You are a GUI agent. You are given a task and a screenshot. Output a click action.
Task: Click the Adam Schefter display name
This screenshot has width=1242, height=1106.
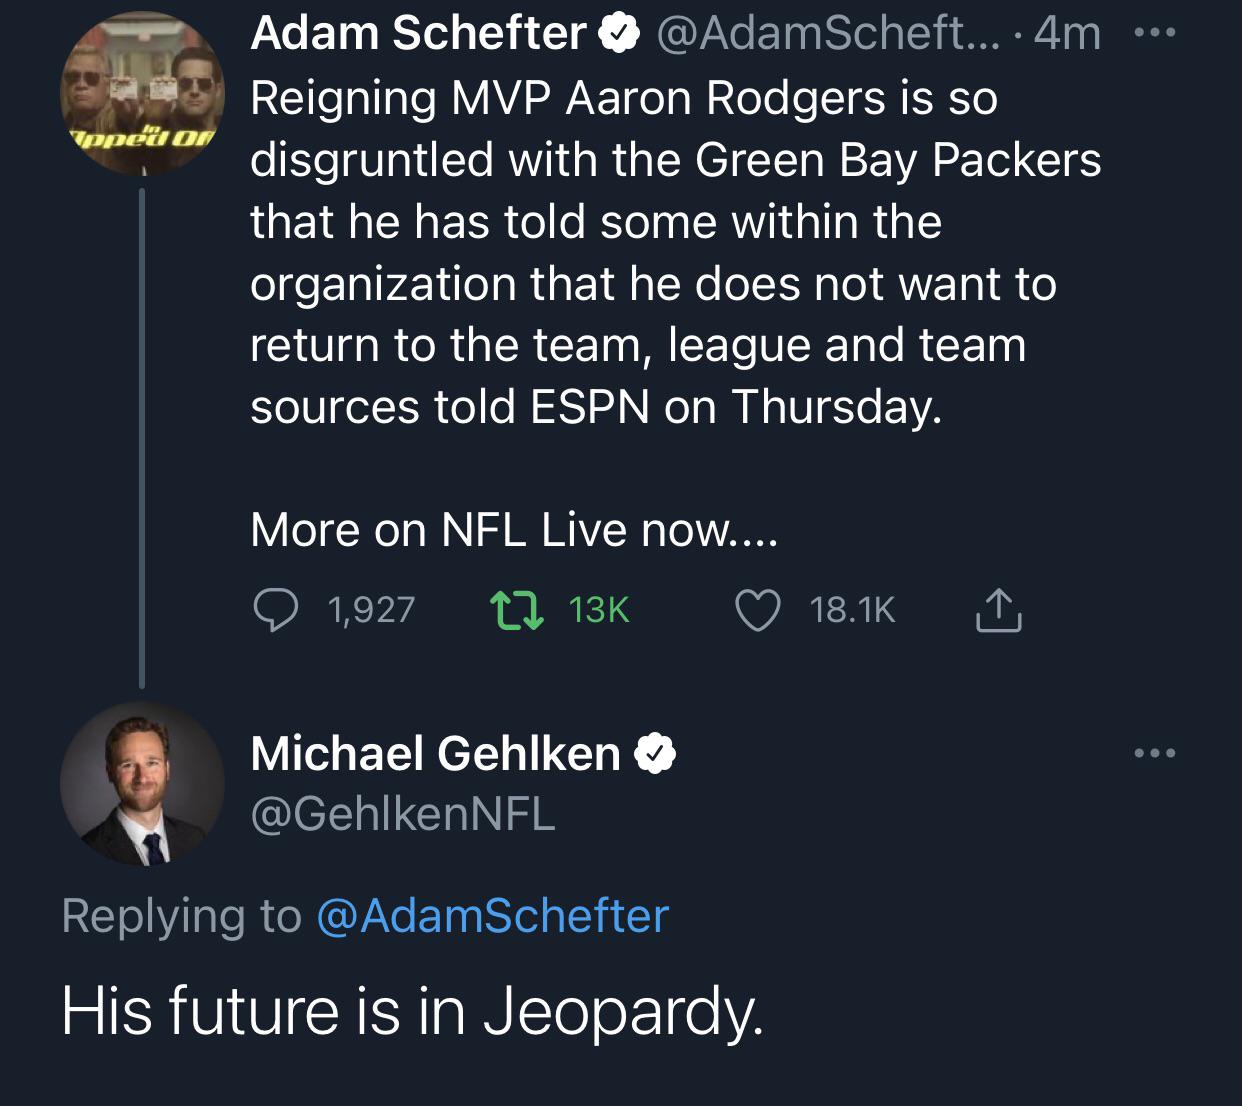point(418,34)
